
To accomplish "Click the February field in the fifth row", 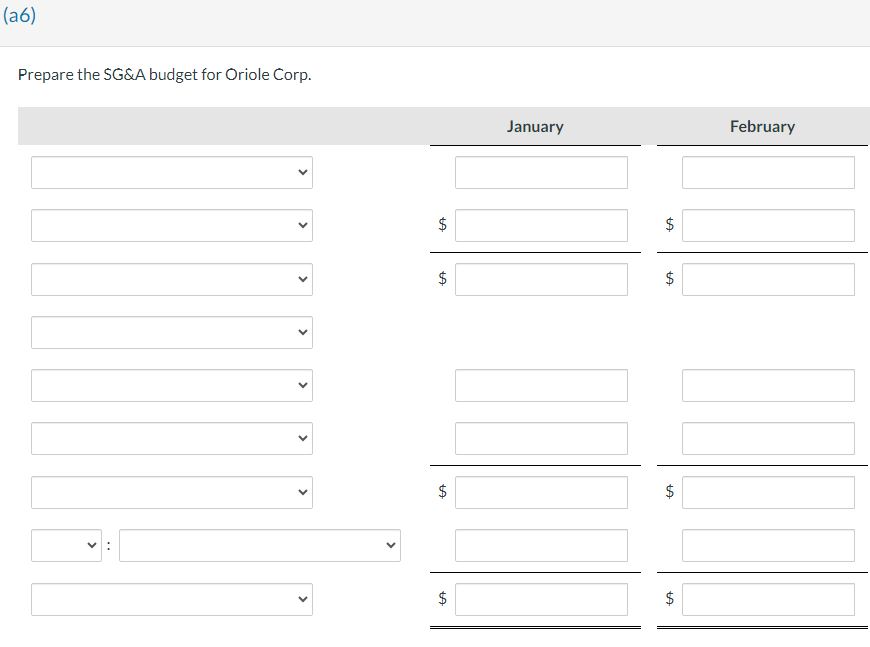I will tap(768, 385).
